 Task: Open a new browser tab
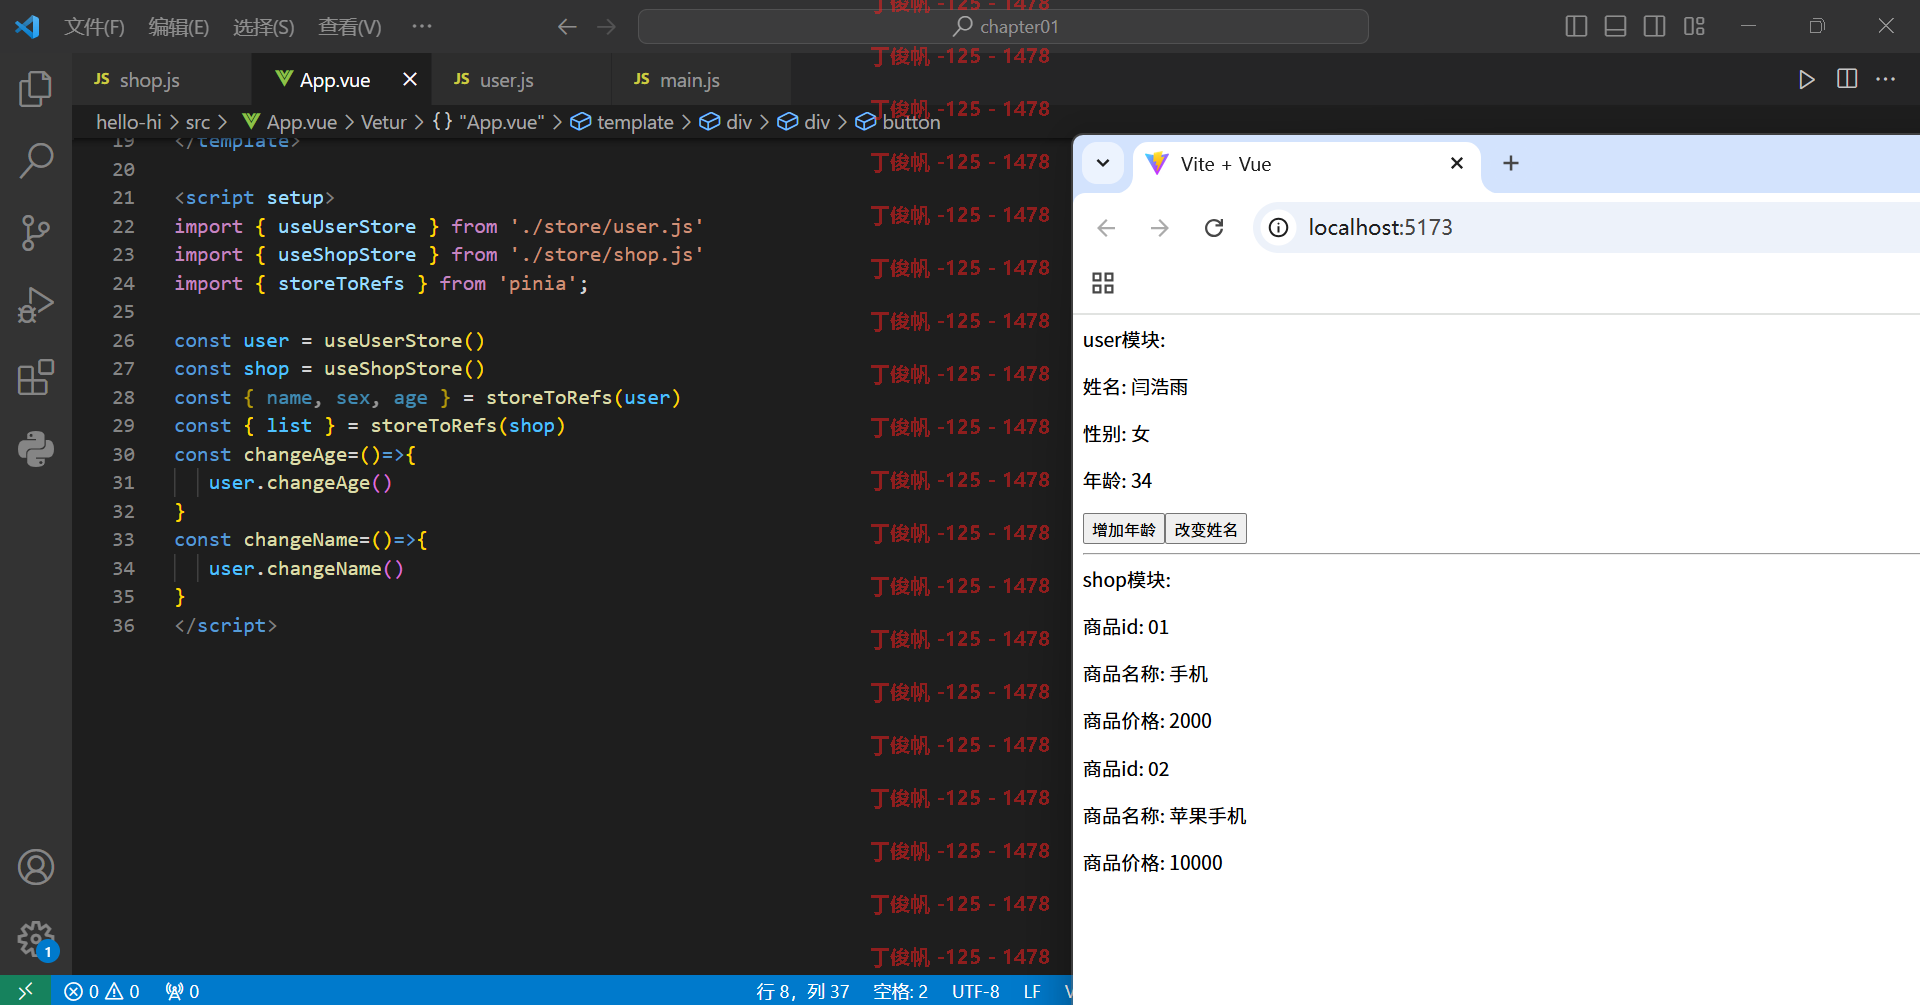tap(1511, 163)
